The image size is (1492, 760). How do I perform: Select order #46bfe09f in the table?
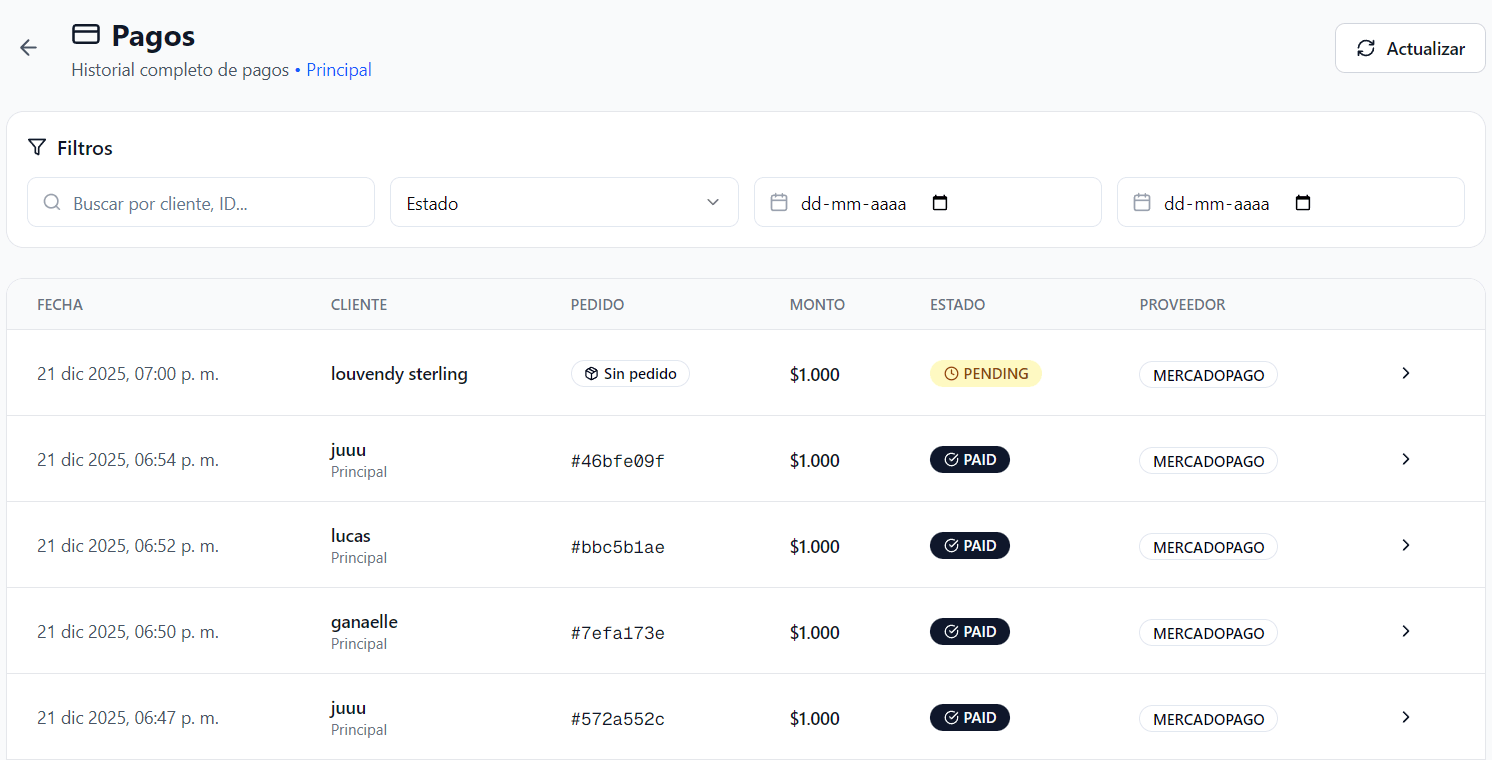click(617, 461)
